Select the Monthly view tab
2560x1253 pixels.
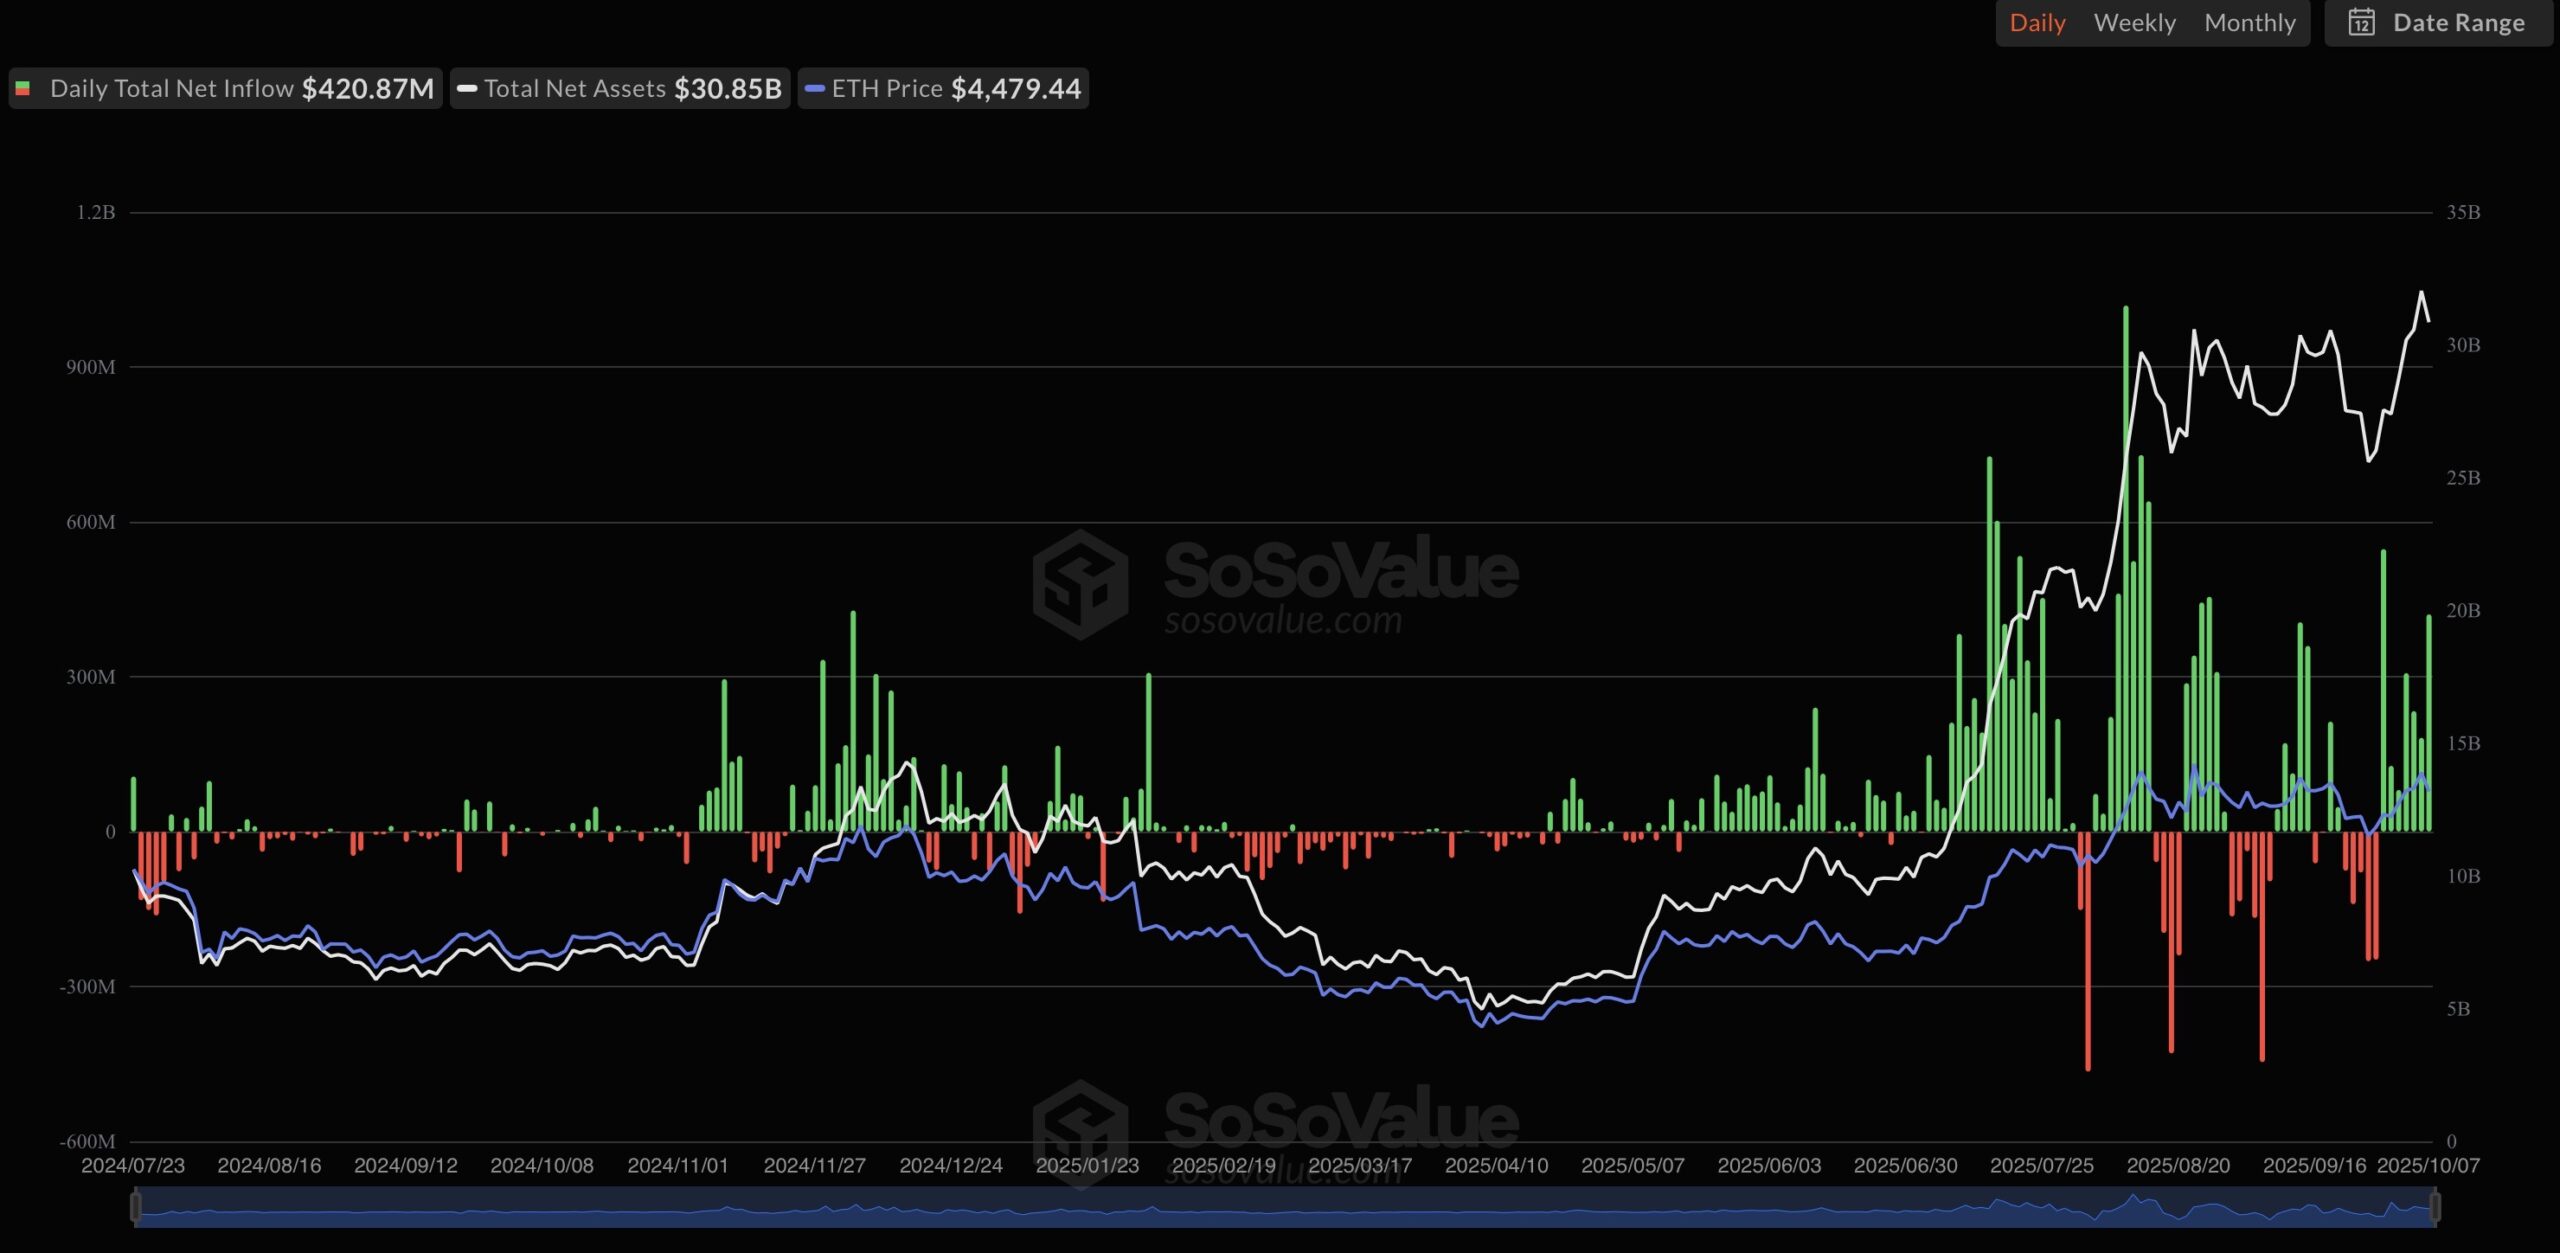pyautogui.click(x=2249, y=23)
